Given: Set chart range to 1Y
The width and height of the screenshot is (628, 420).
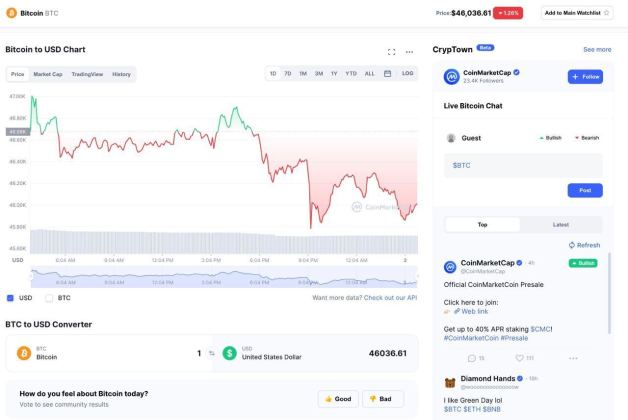Looking at the screenshot, I should click(x=334, y=74).
